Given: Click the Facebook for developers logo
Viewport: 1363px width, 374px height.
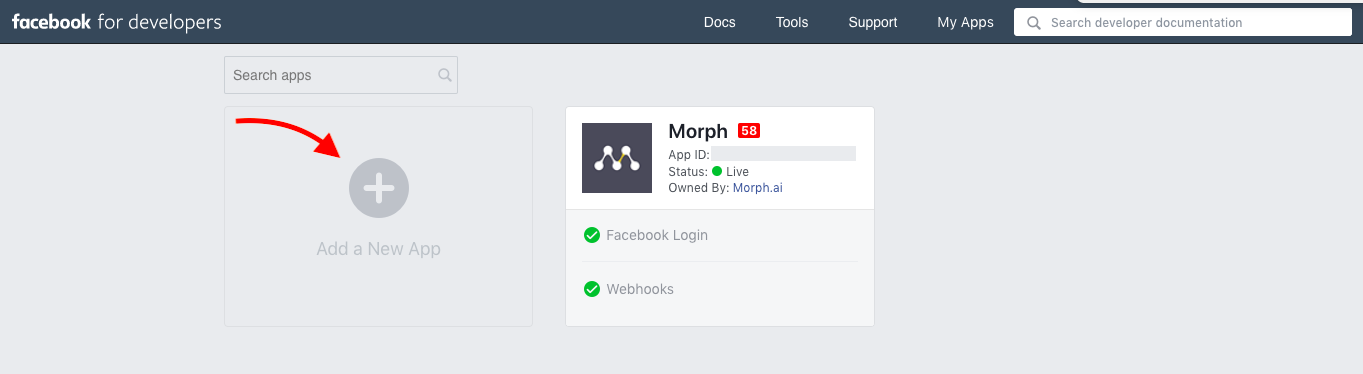Looking at the screenshot, I should [x=117, y=22].
